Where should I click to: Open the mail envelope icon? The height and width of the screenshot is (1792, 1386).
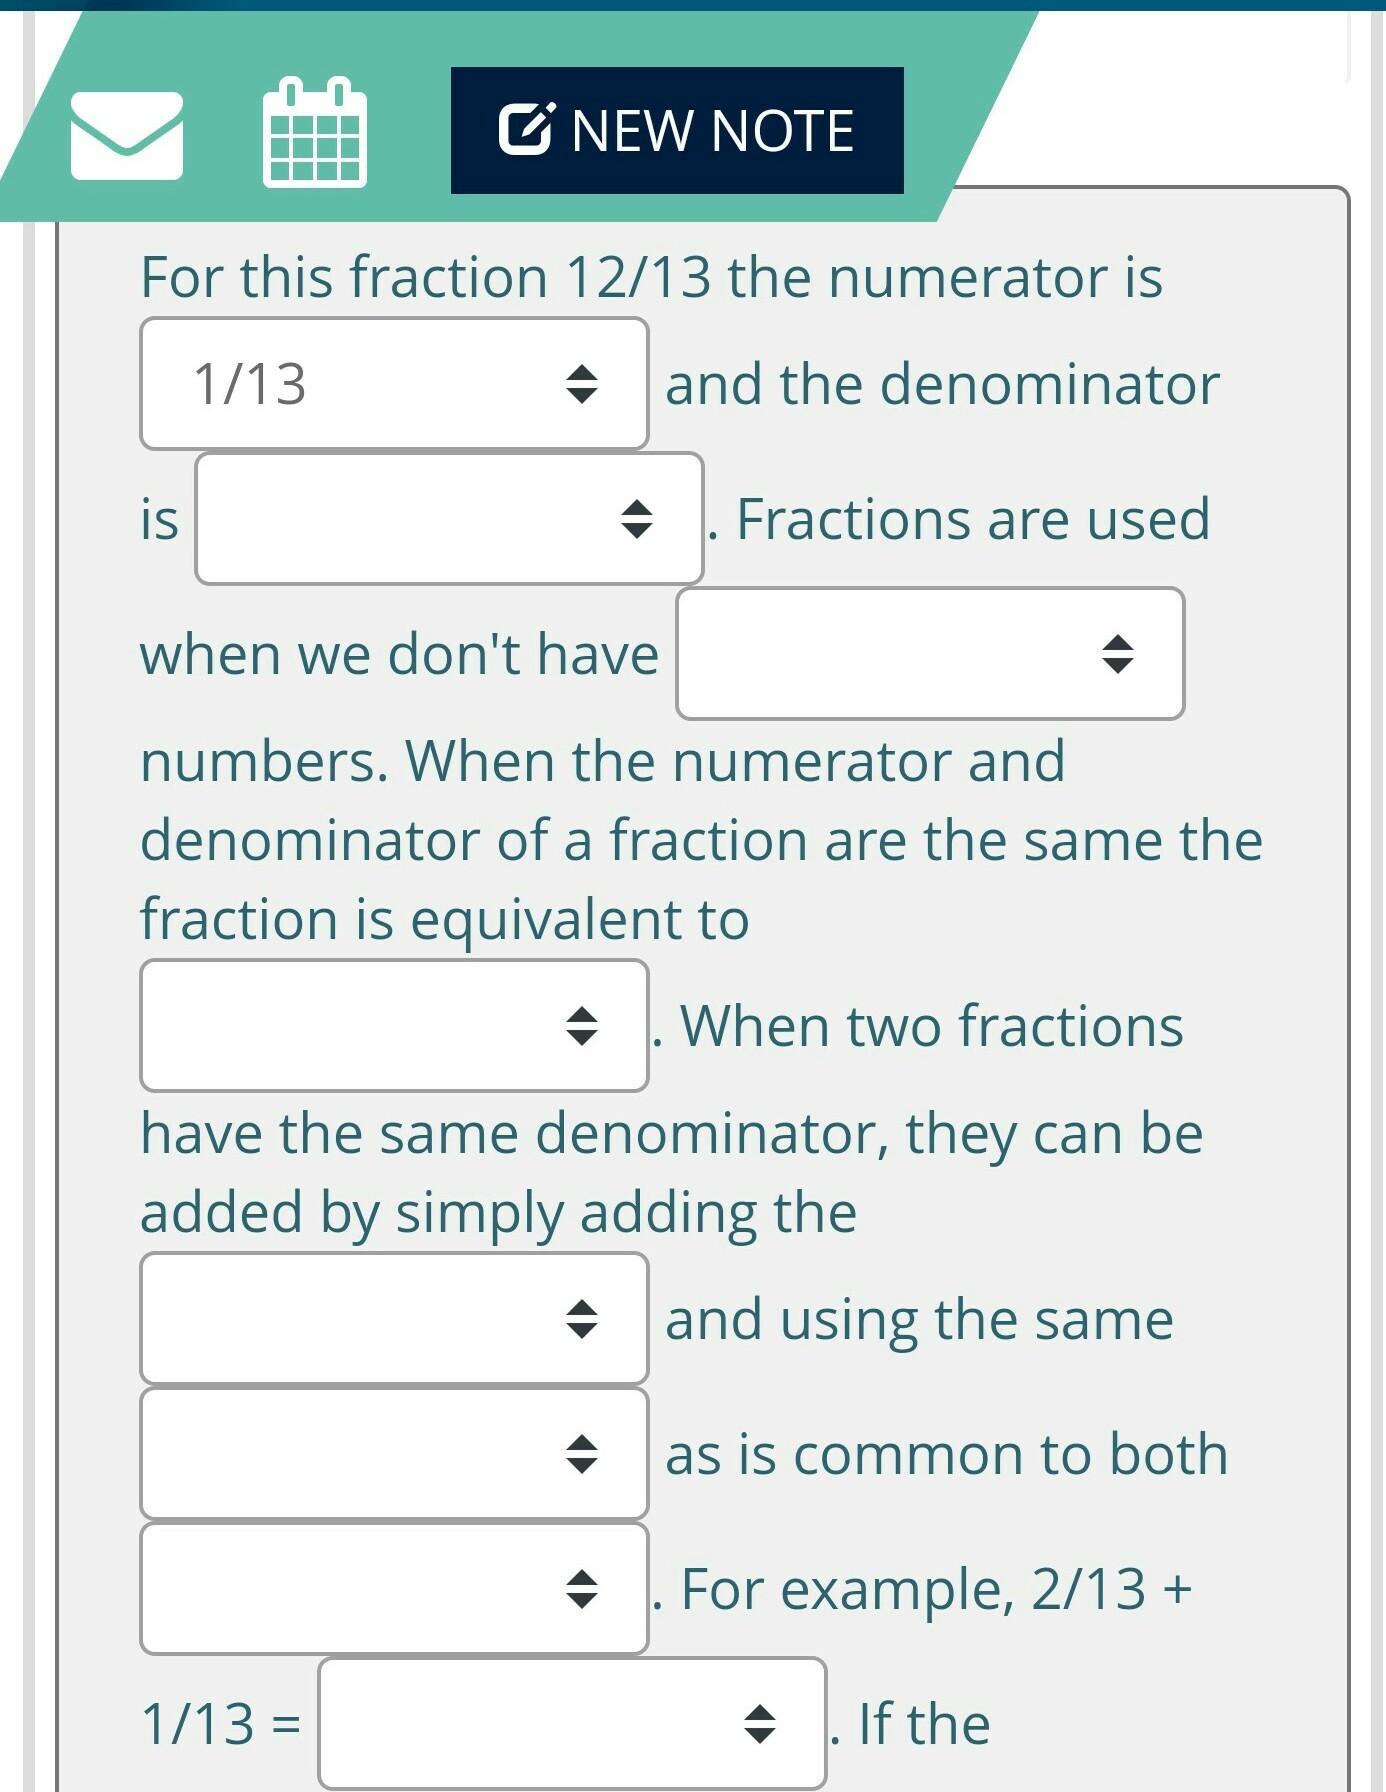click(126, 135)
